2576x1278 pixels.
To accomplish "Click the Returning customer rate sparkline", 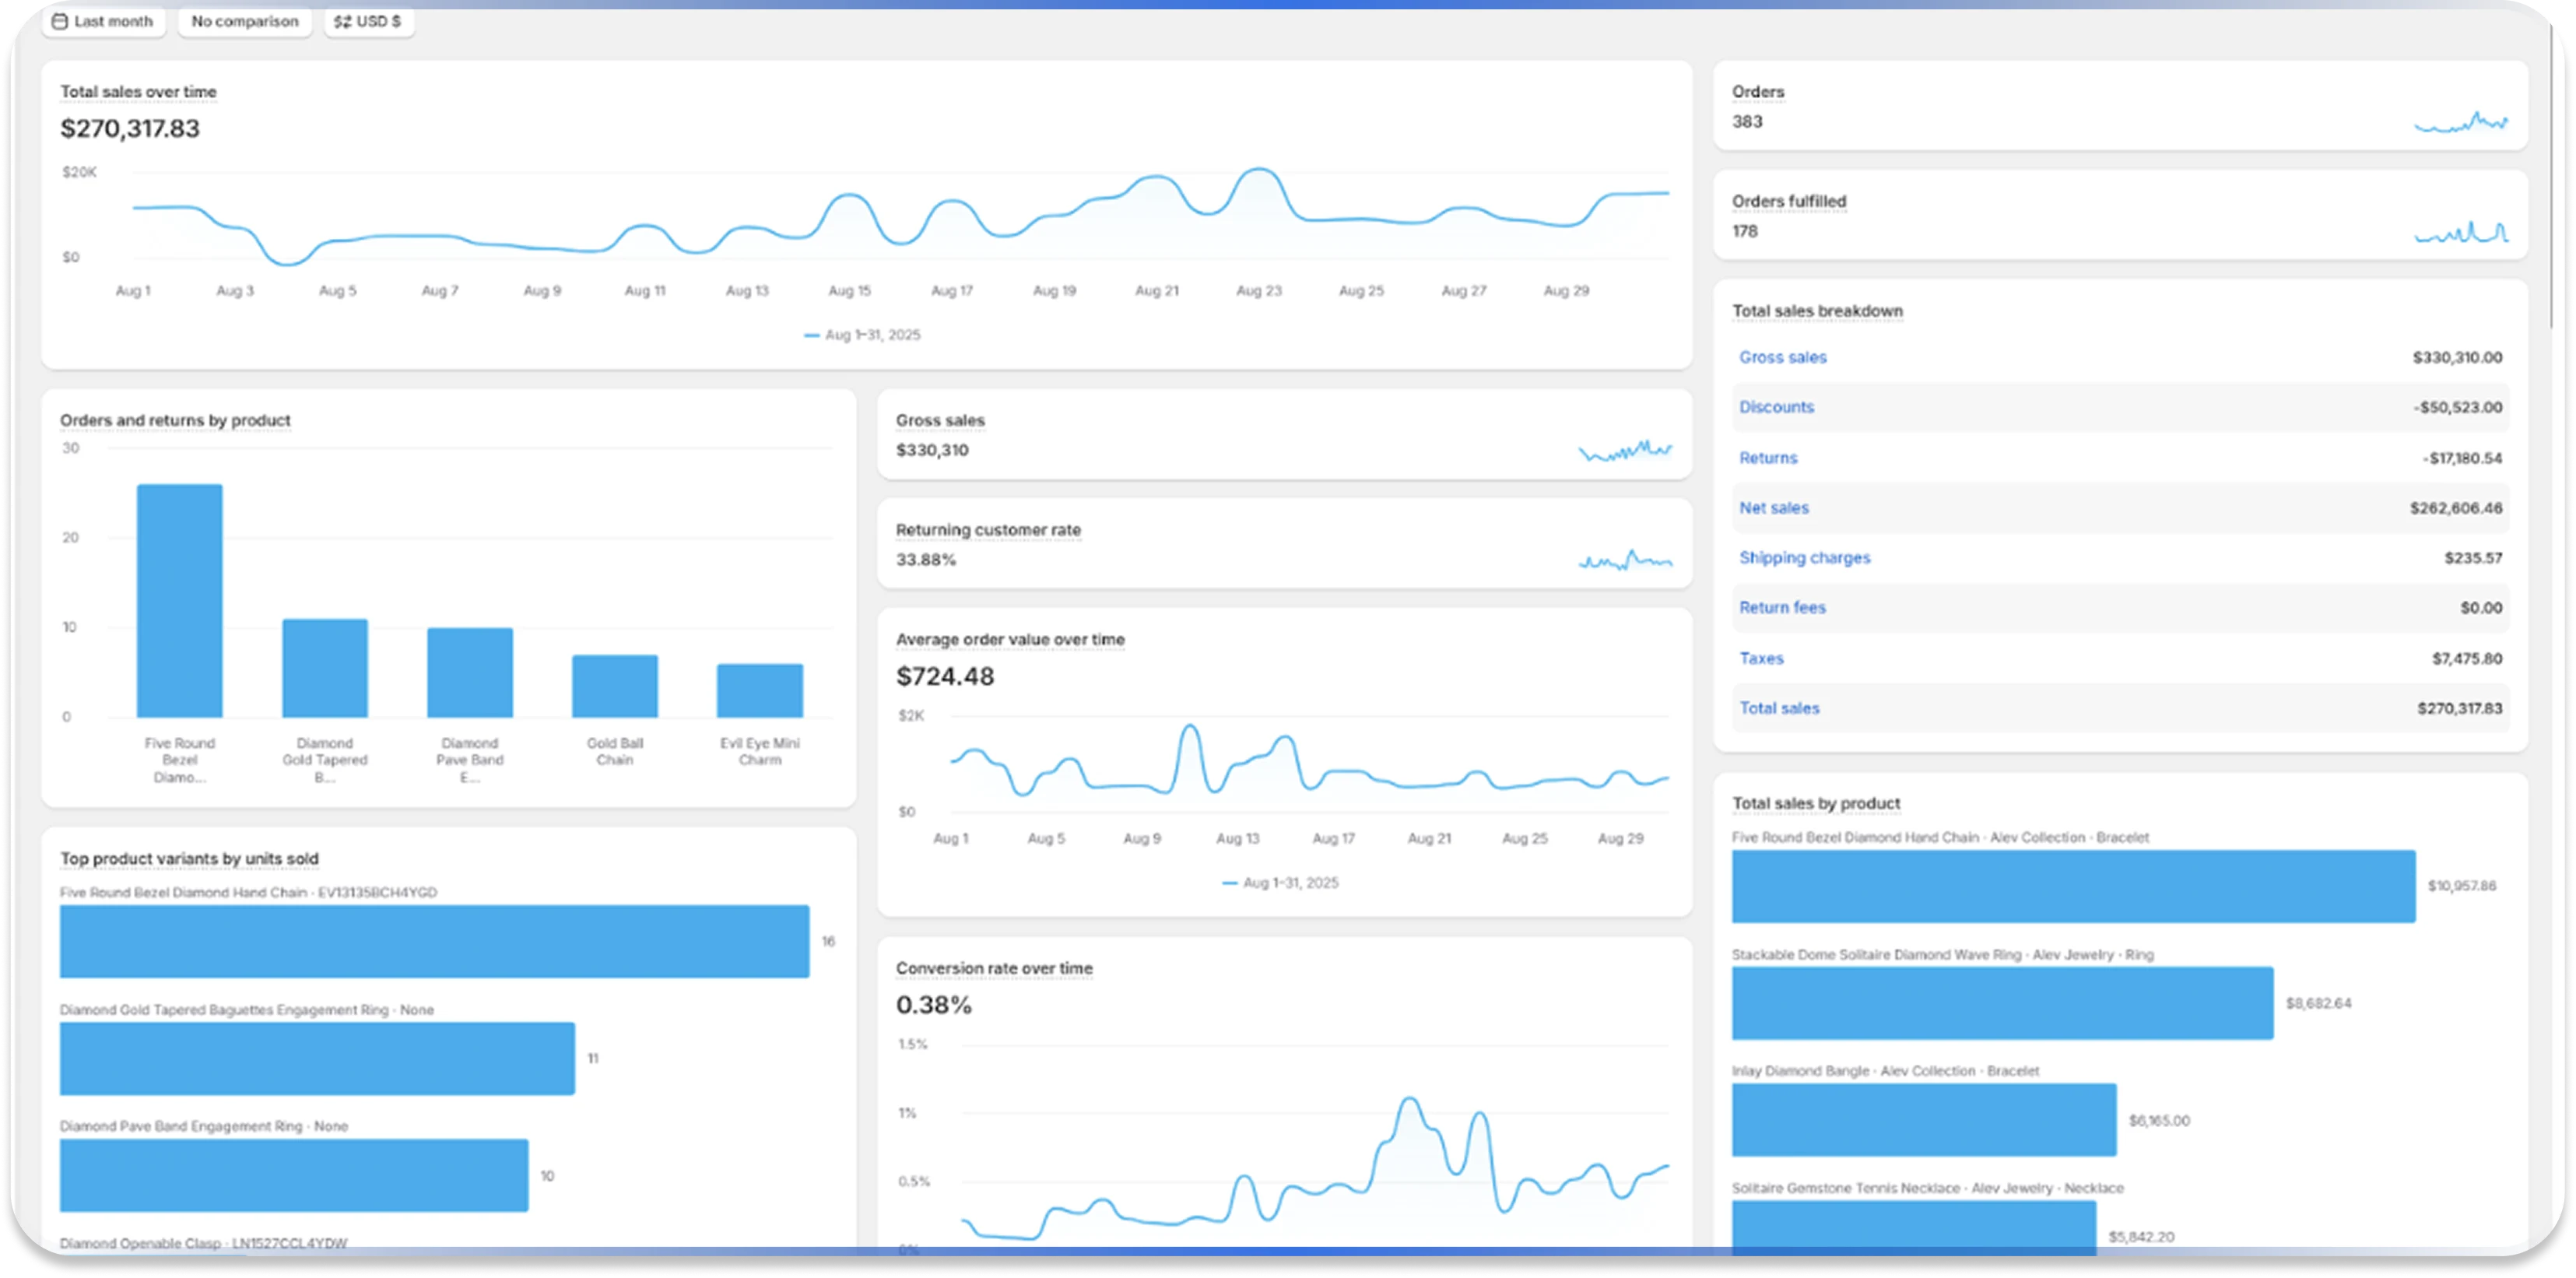I will [1624, 560].
